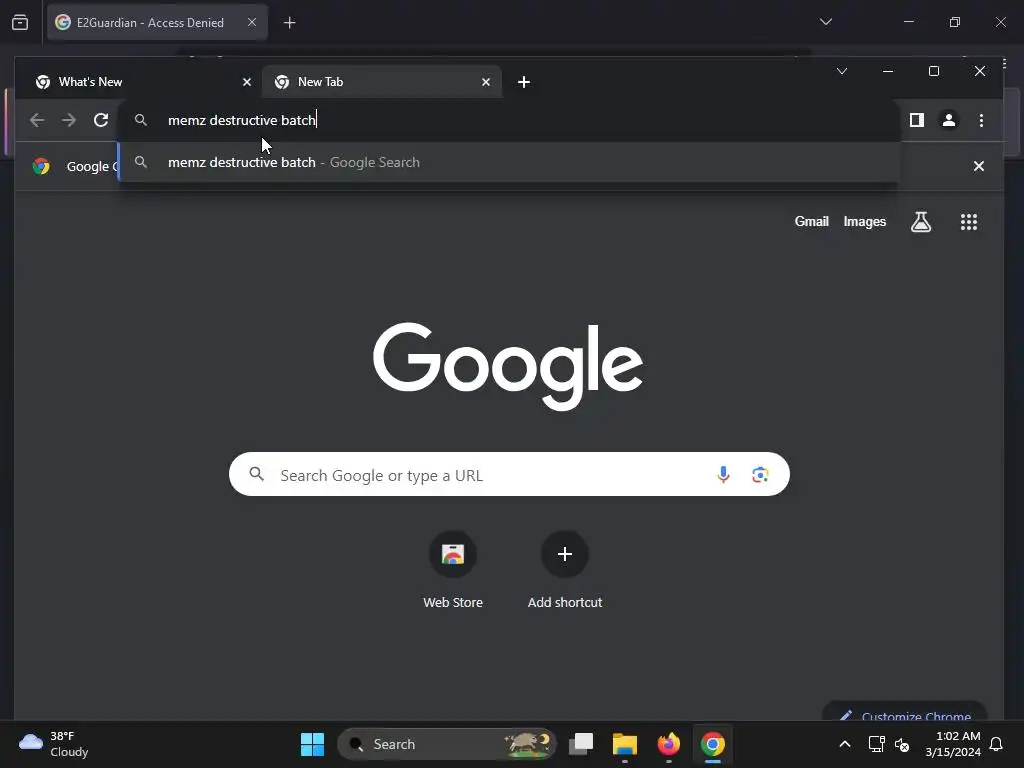Click the Google logo doodle

(x=508, y=366)
